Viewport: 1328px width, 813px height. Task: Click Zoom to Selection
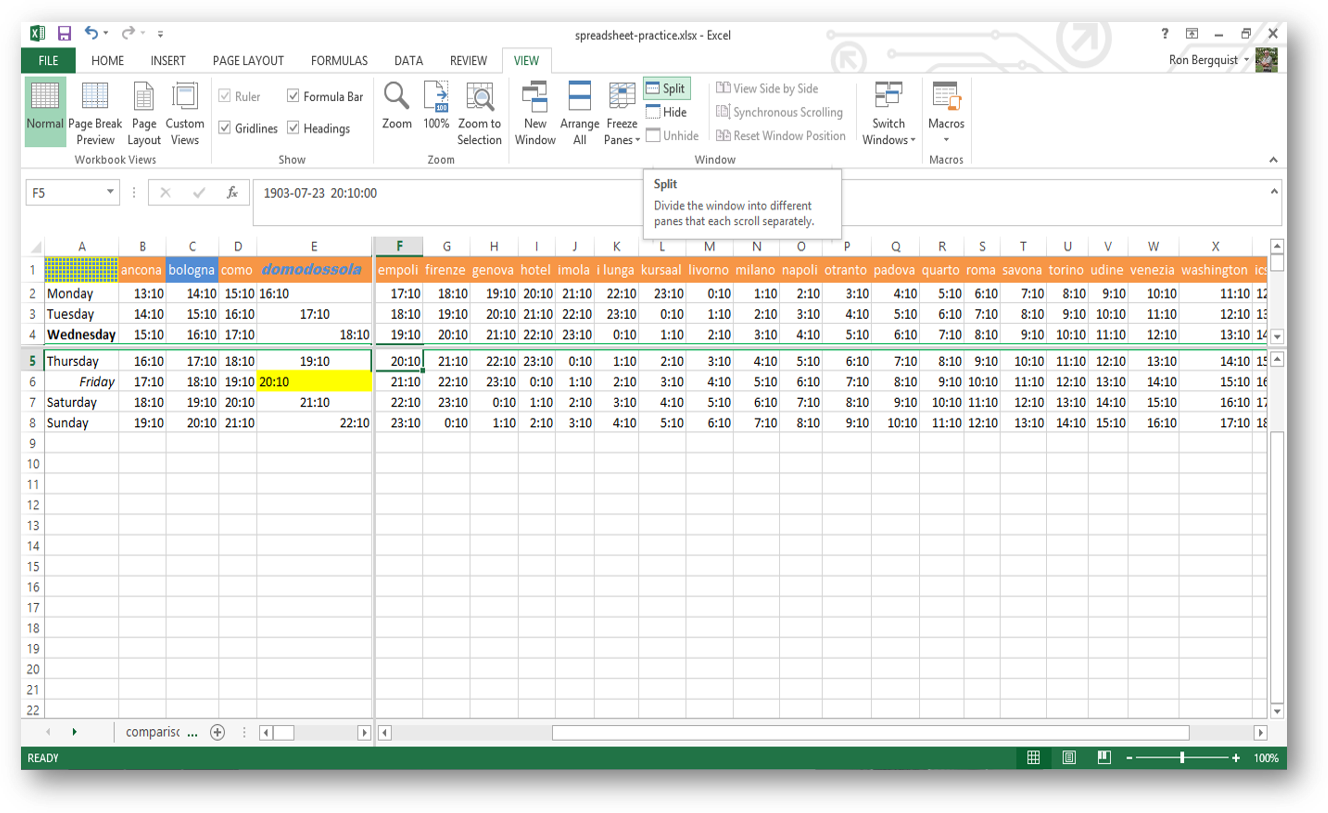click(x=480, y=113)
